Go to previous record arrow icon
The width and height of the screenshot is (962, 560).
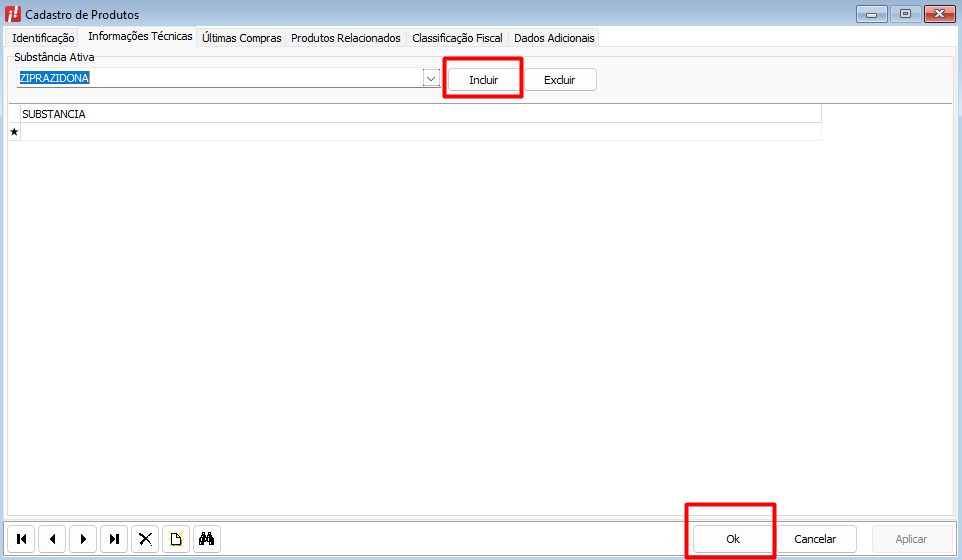[x=52, y=539]
